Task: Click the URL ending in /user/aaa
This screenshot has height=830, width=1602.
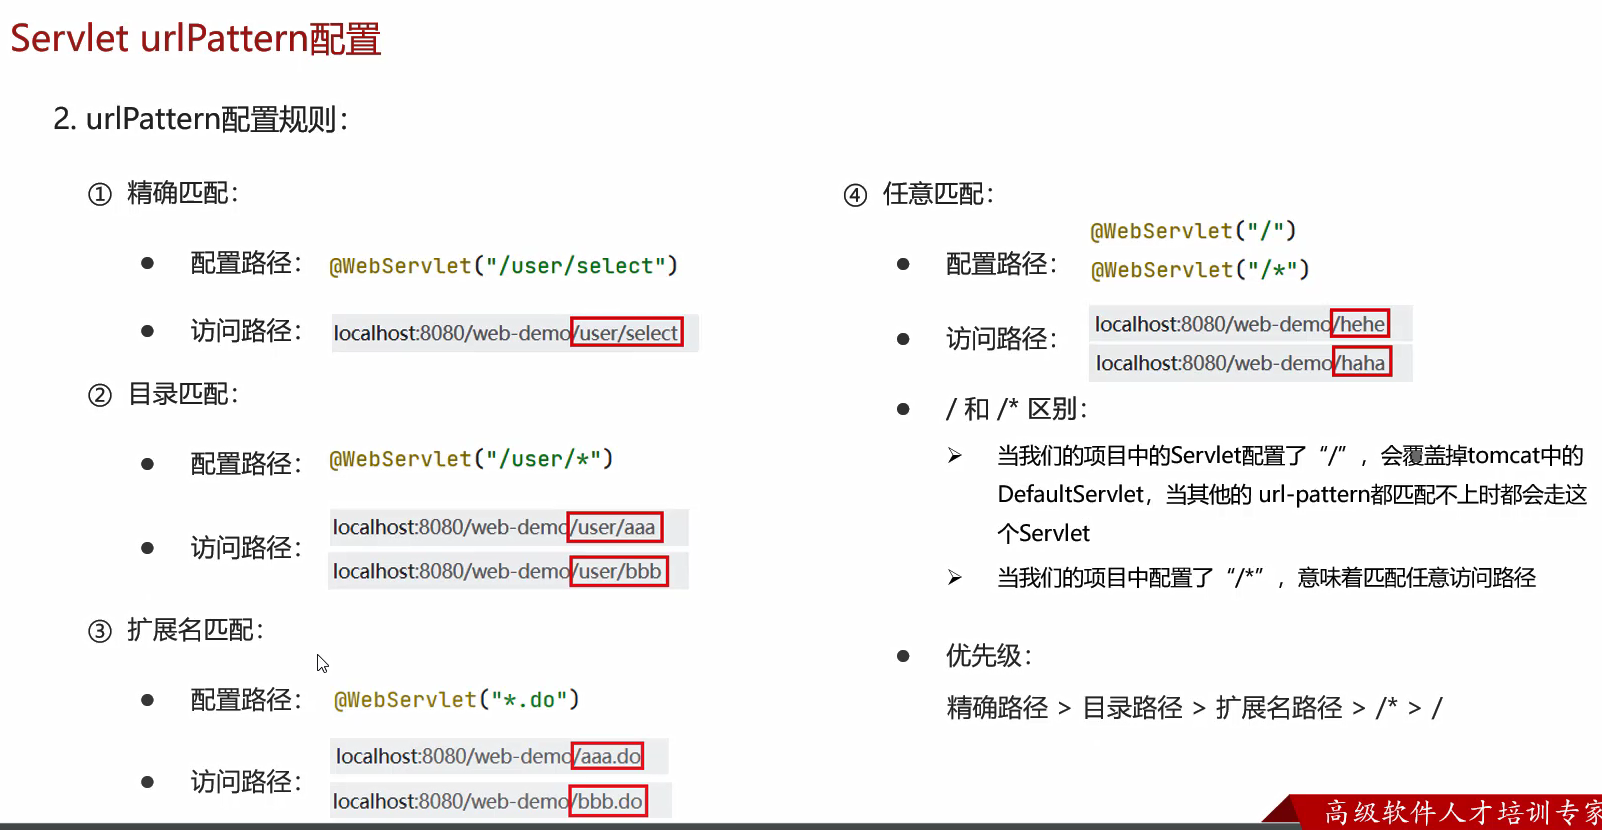Action: point(509,527)
